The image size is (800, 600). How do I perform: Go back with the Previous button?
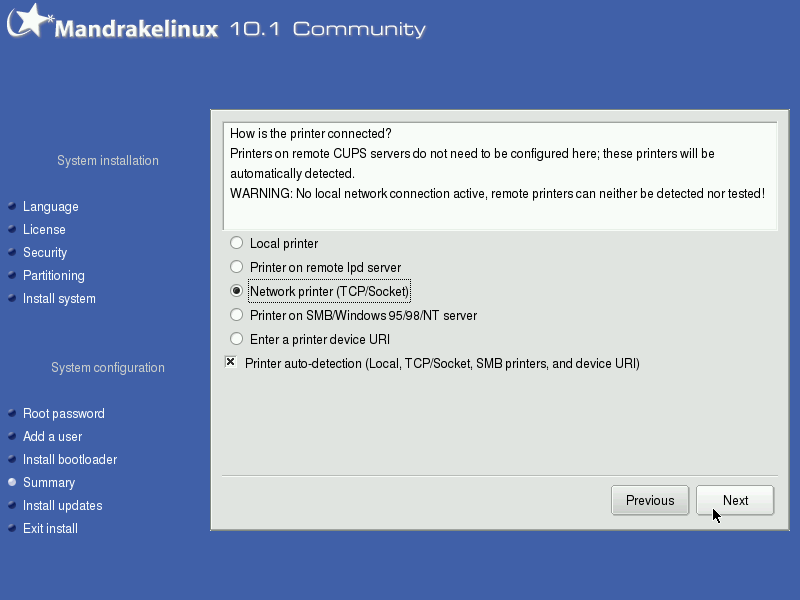(x=650, y=500)
